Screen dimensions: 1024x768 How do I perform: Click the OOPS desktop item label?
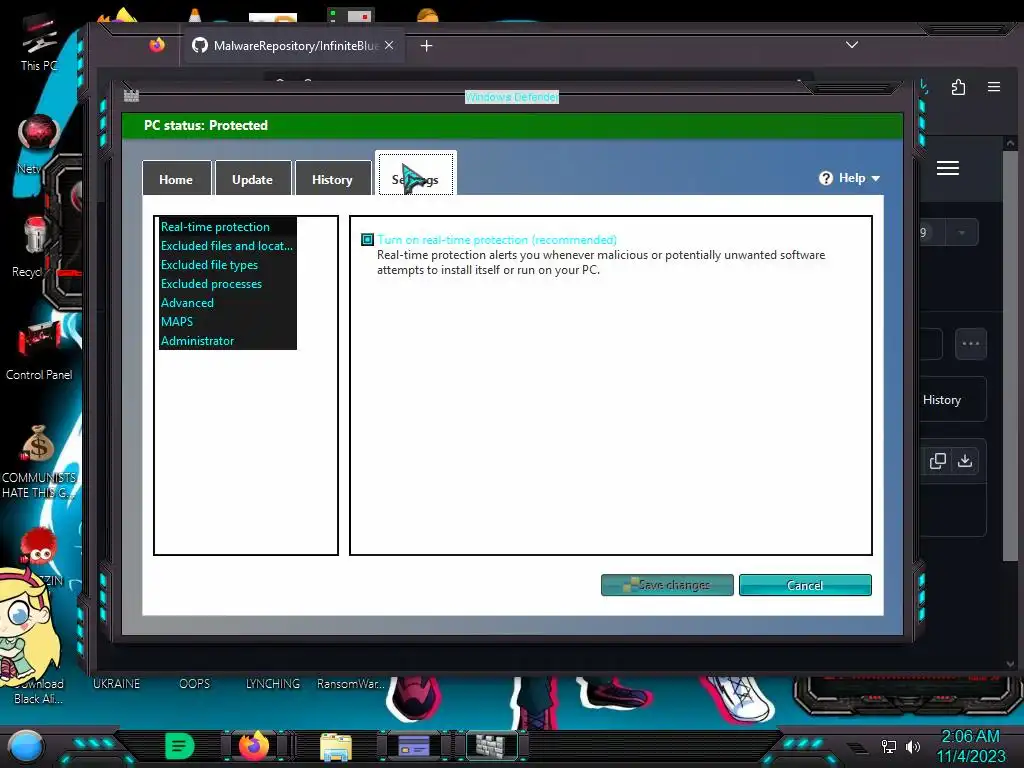pyautogui.click(x=195, y=684)
